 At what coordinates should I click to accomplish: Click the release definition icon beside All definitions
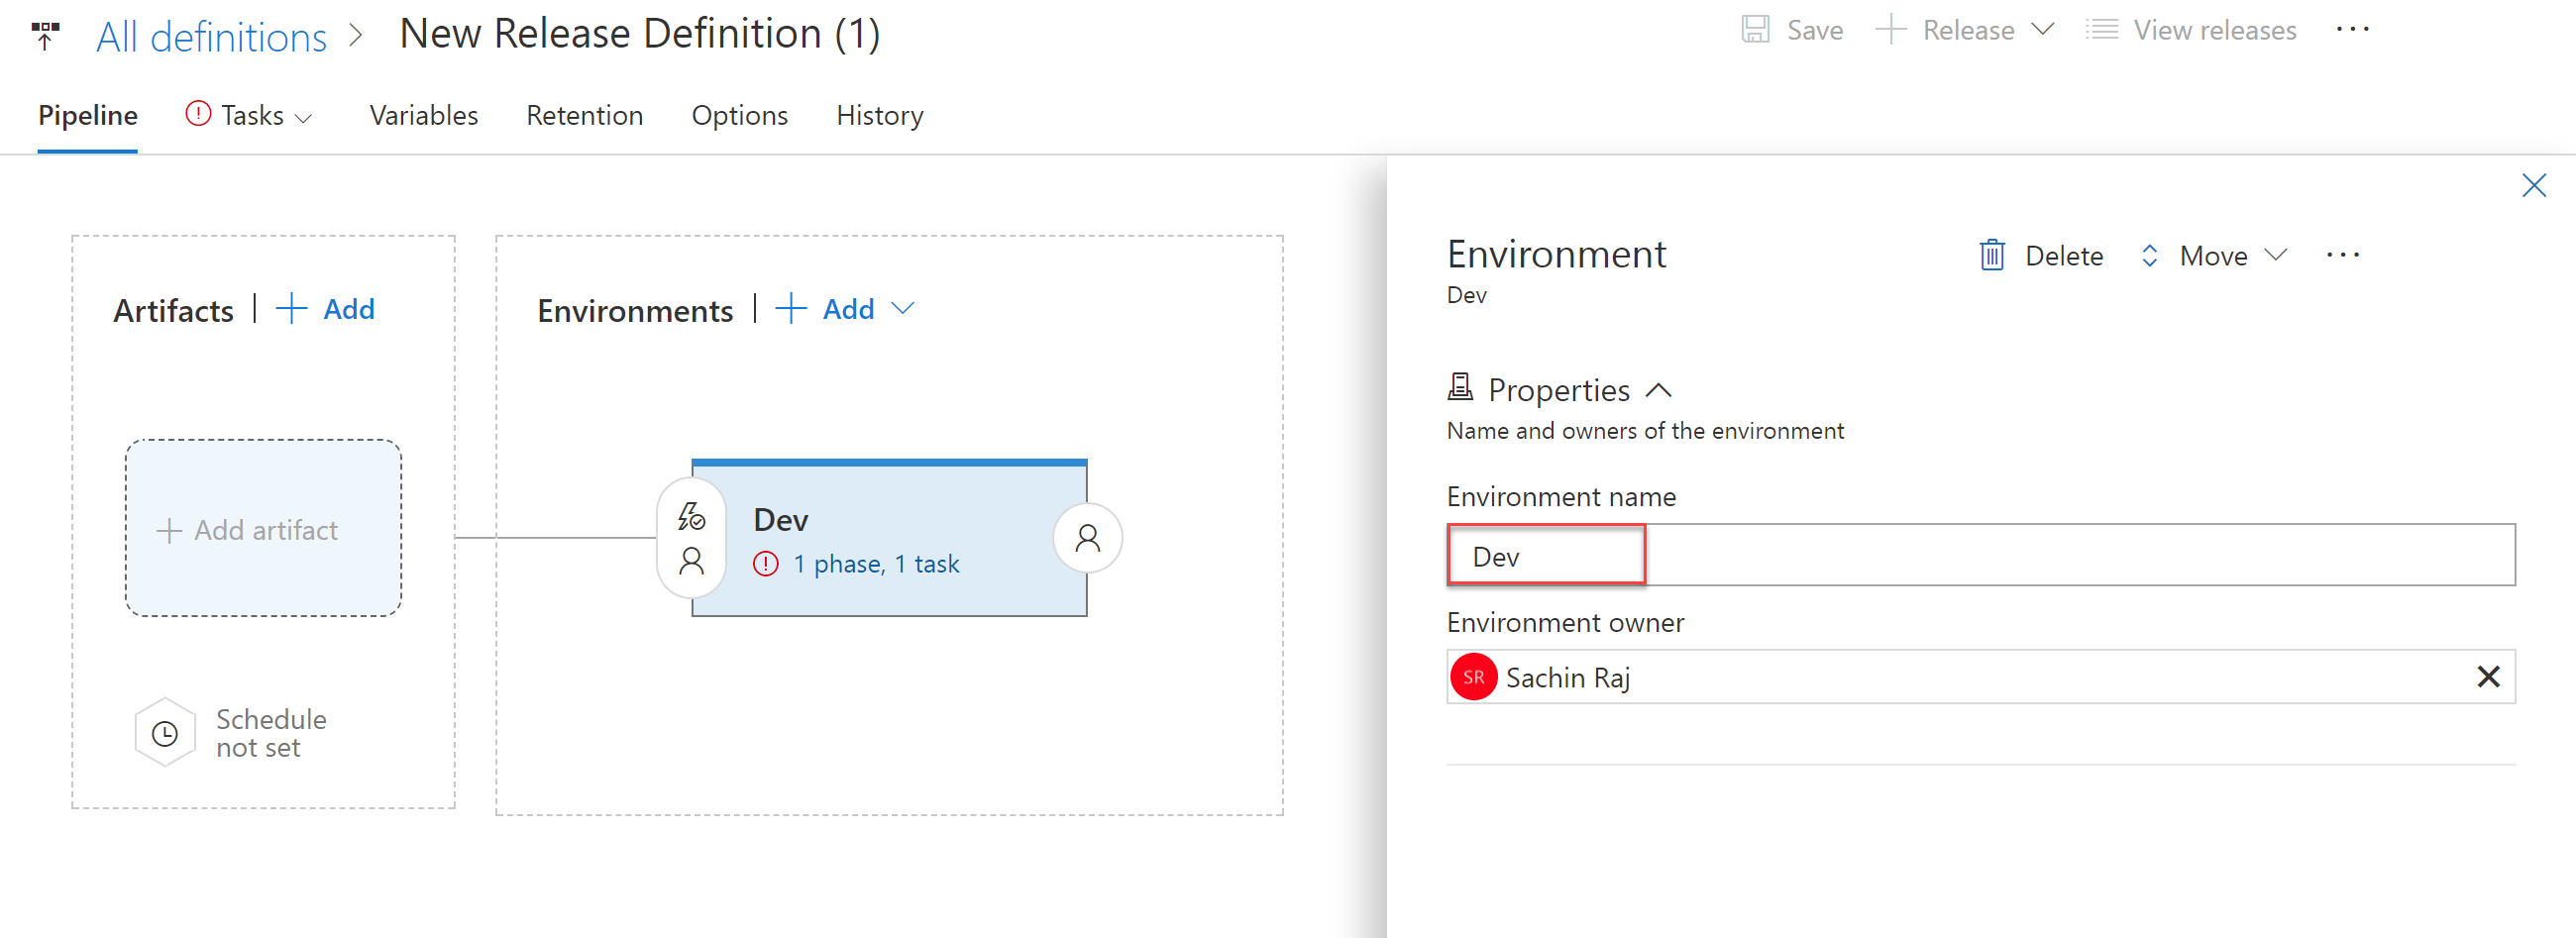click(45, 36)
